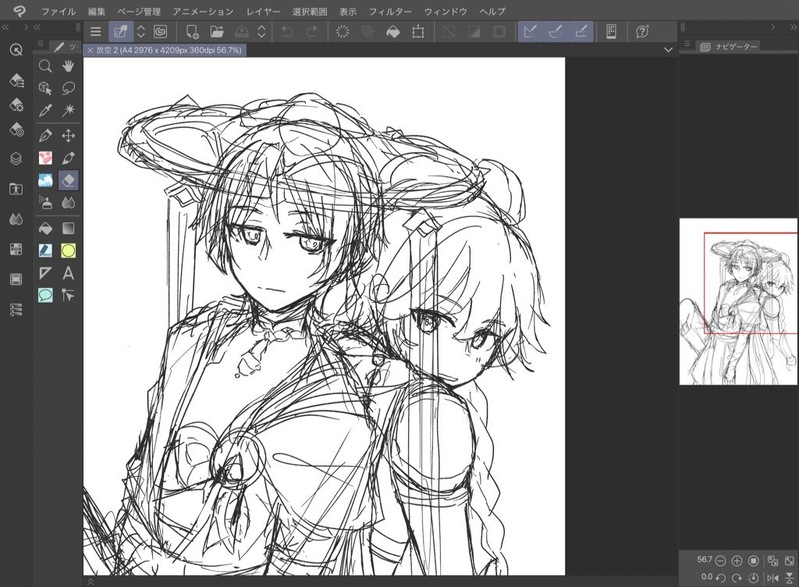Select the Lasso selection tool

click(68, 89)
